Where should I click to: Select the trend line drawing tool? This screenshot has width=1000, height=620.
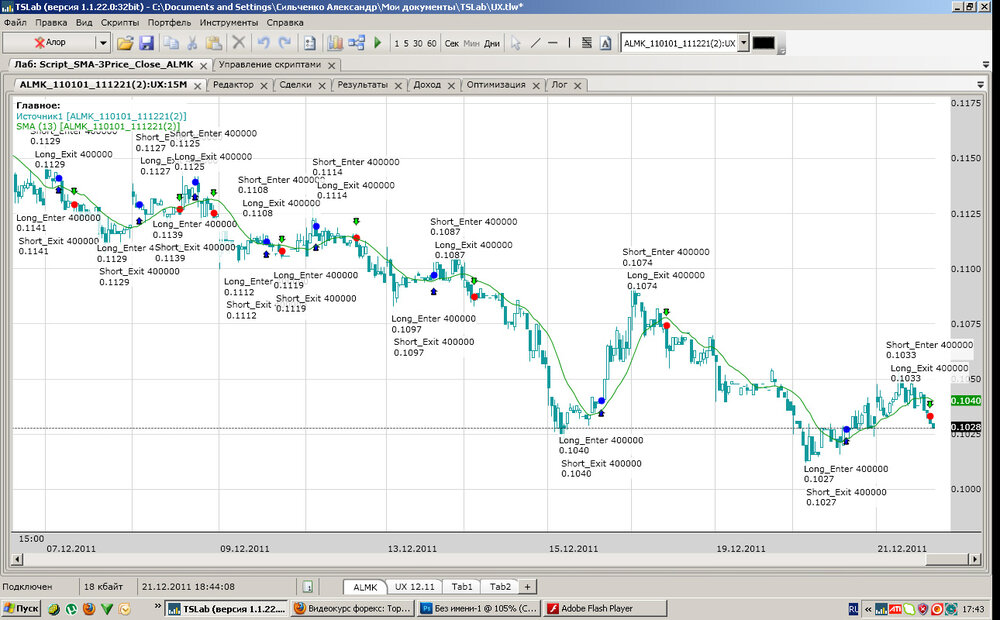tap(536, 43)
